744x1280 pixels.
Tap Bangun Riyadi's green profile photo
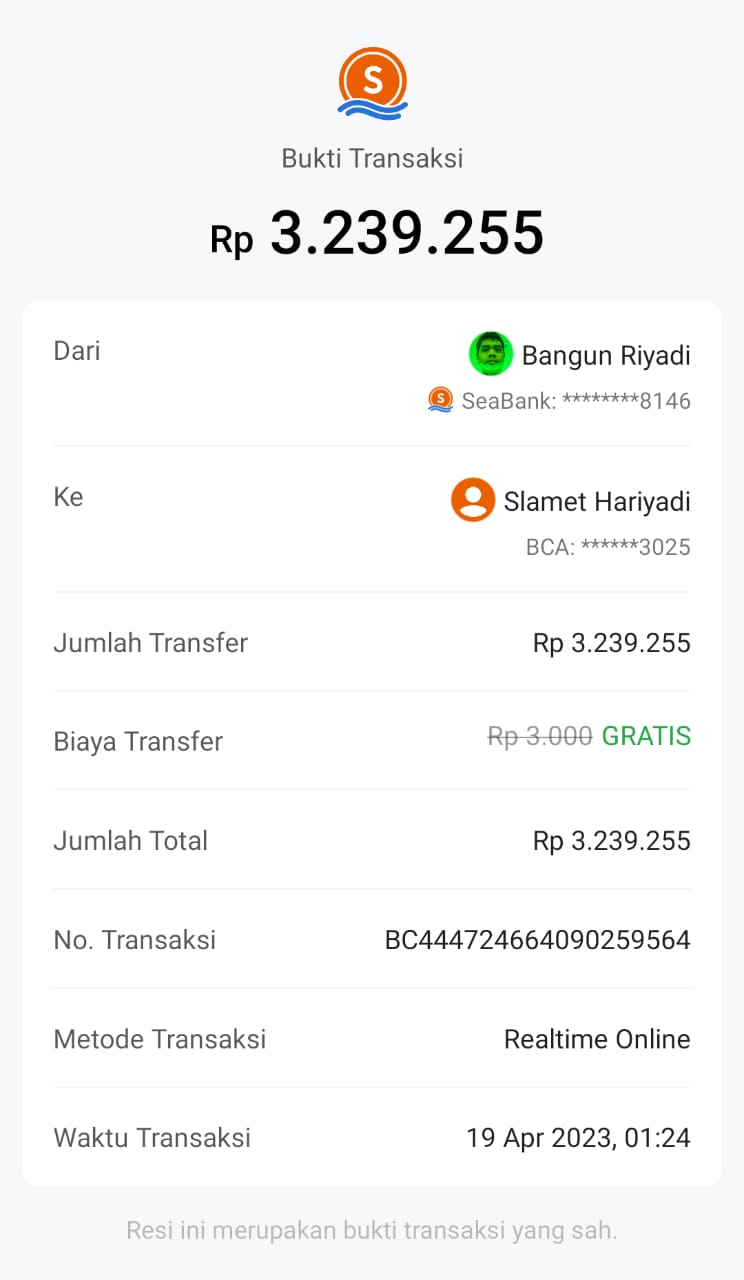[491, 354]
